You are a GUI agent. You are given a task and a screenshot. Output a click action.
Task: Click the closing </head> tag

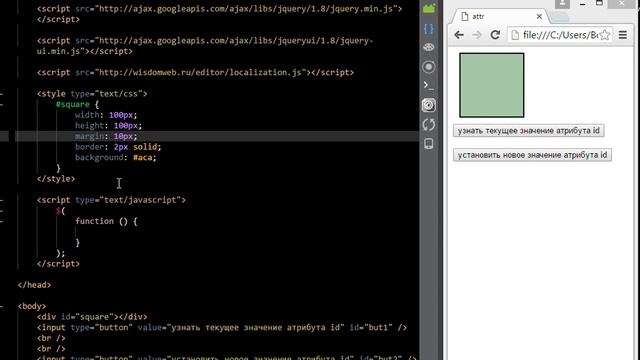pyautogui.click(x=34, y=285)
